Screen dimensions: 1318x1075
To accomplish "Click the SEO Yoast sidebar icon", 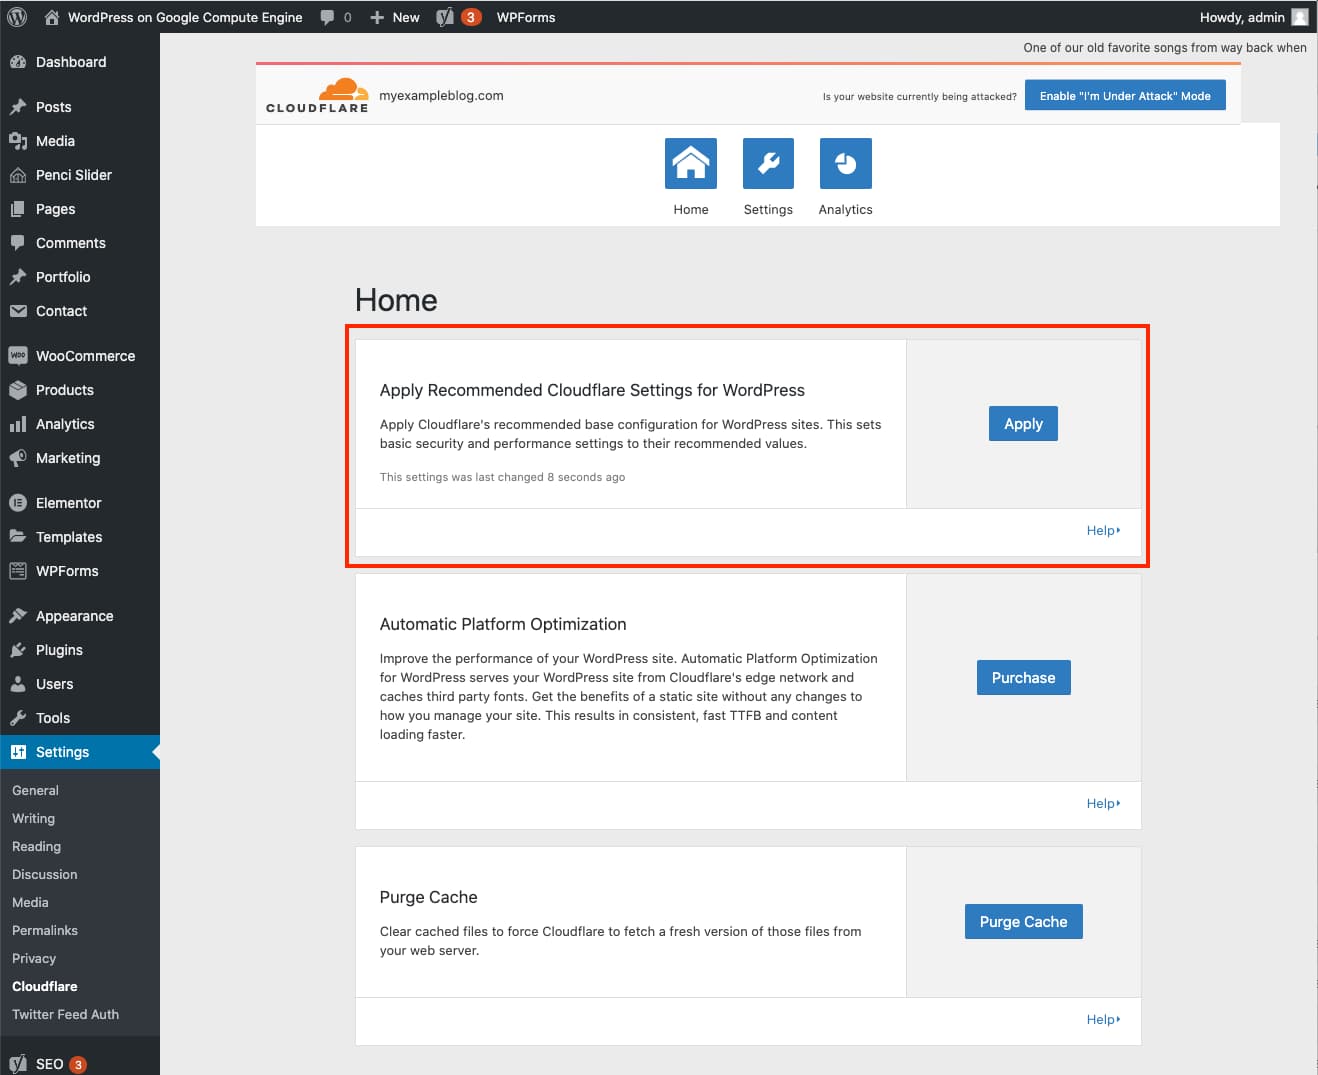I will tap(18, 1064).
